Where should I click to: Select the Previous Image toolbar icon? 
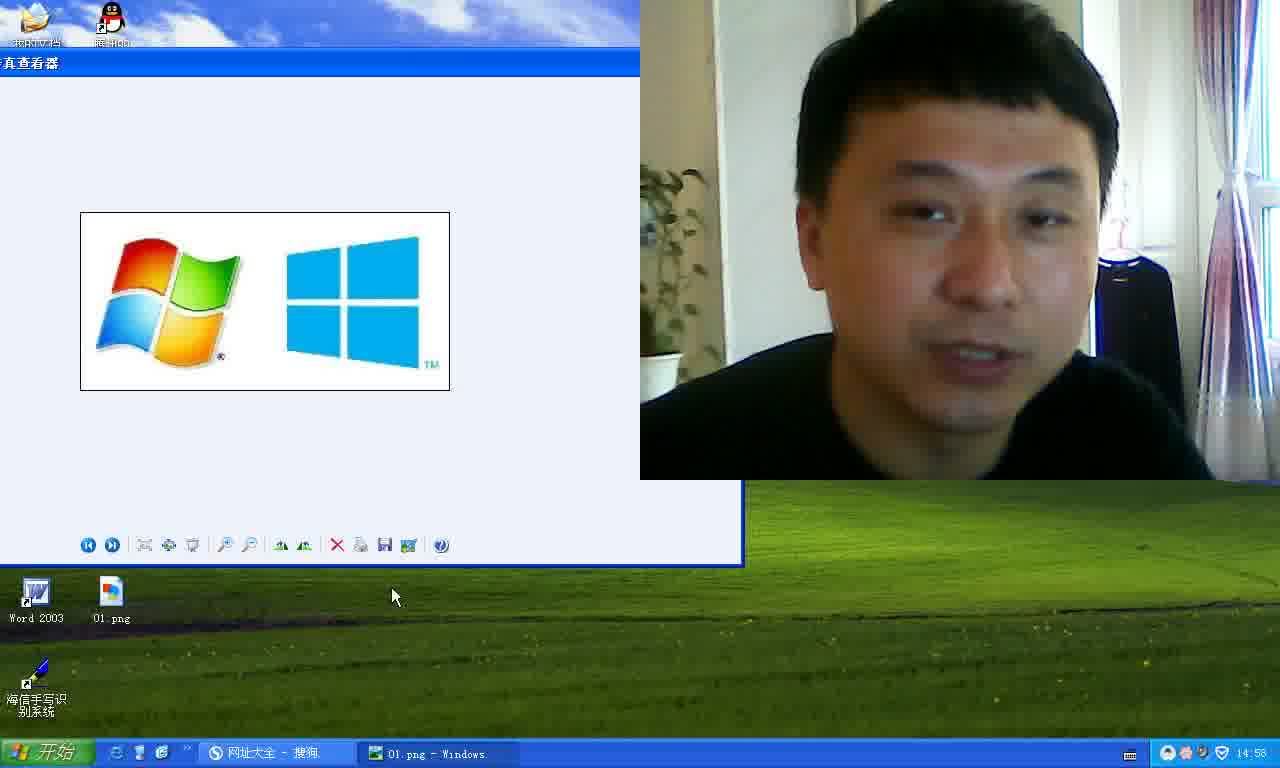click(88, 545)
